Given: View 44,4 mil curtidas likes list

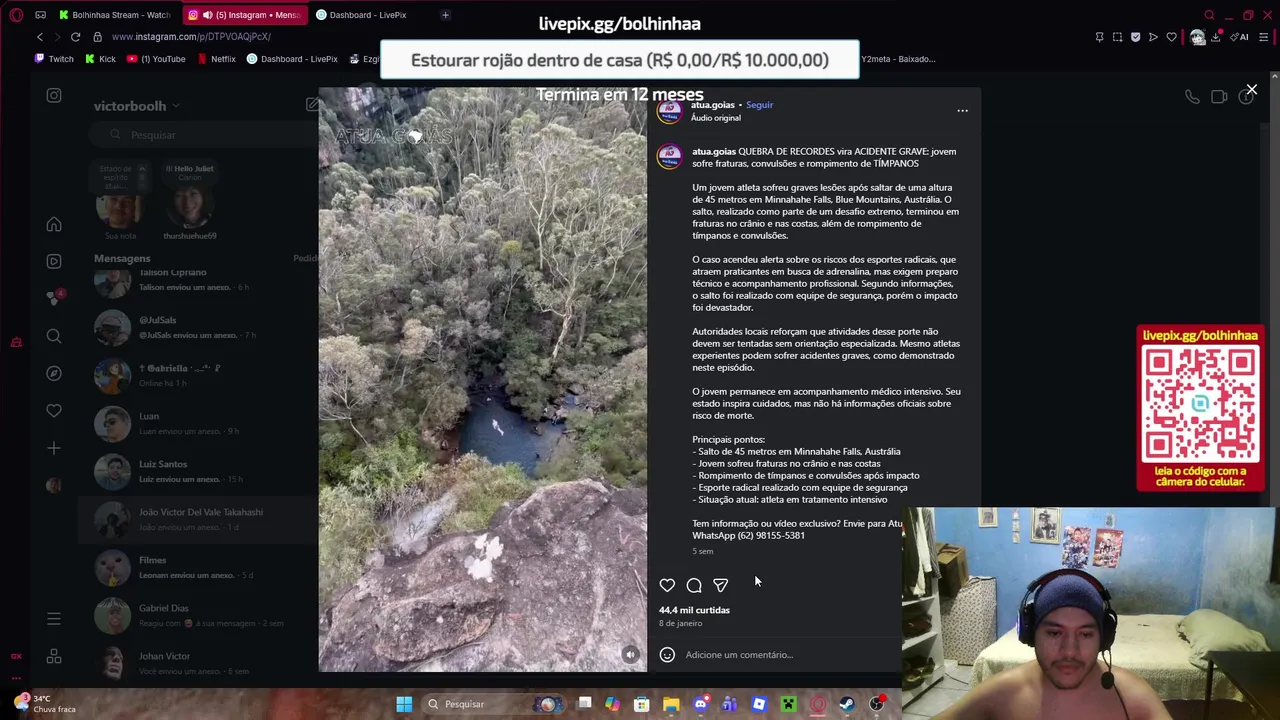Looking at the screenshot, I should [694, 610].
